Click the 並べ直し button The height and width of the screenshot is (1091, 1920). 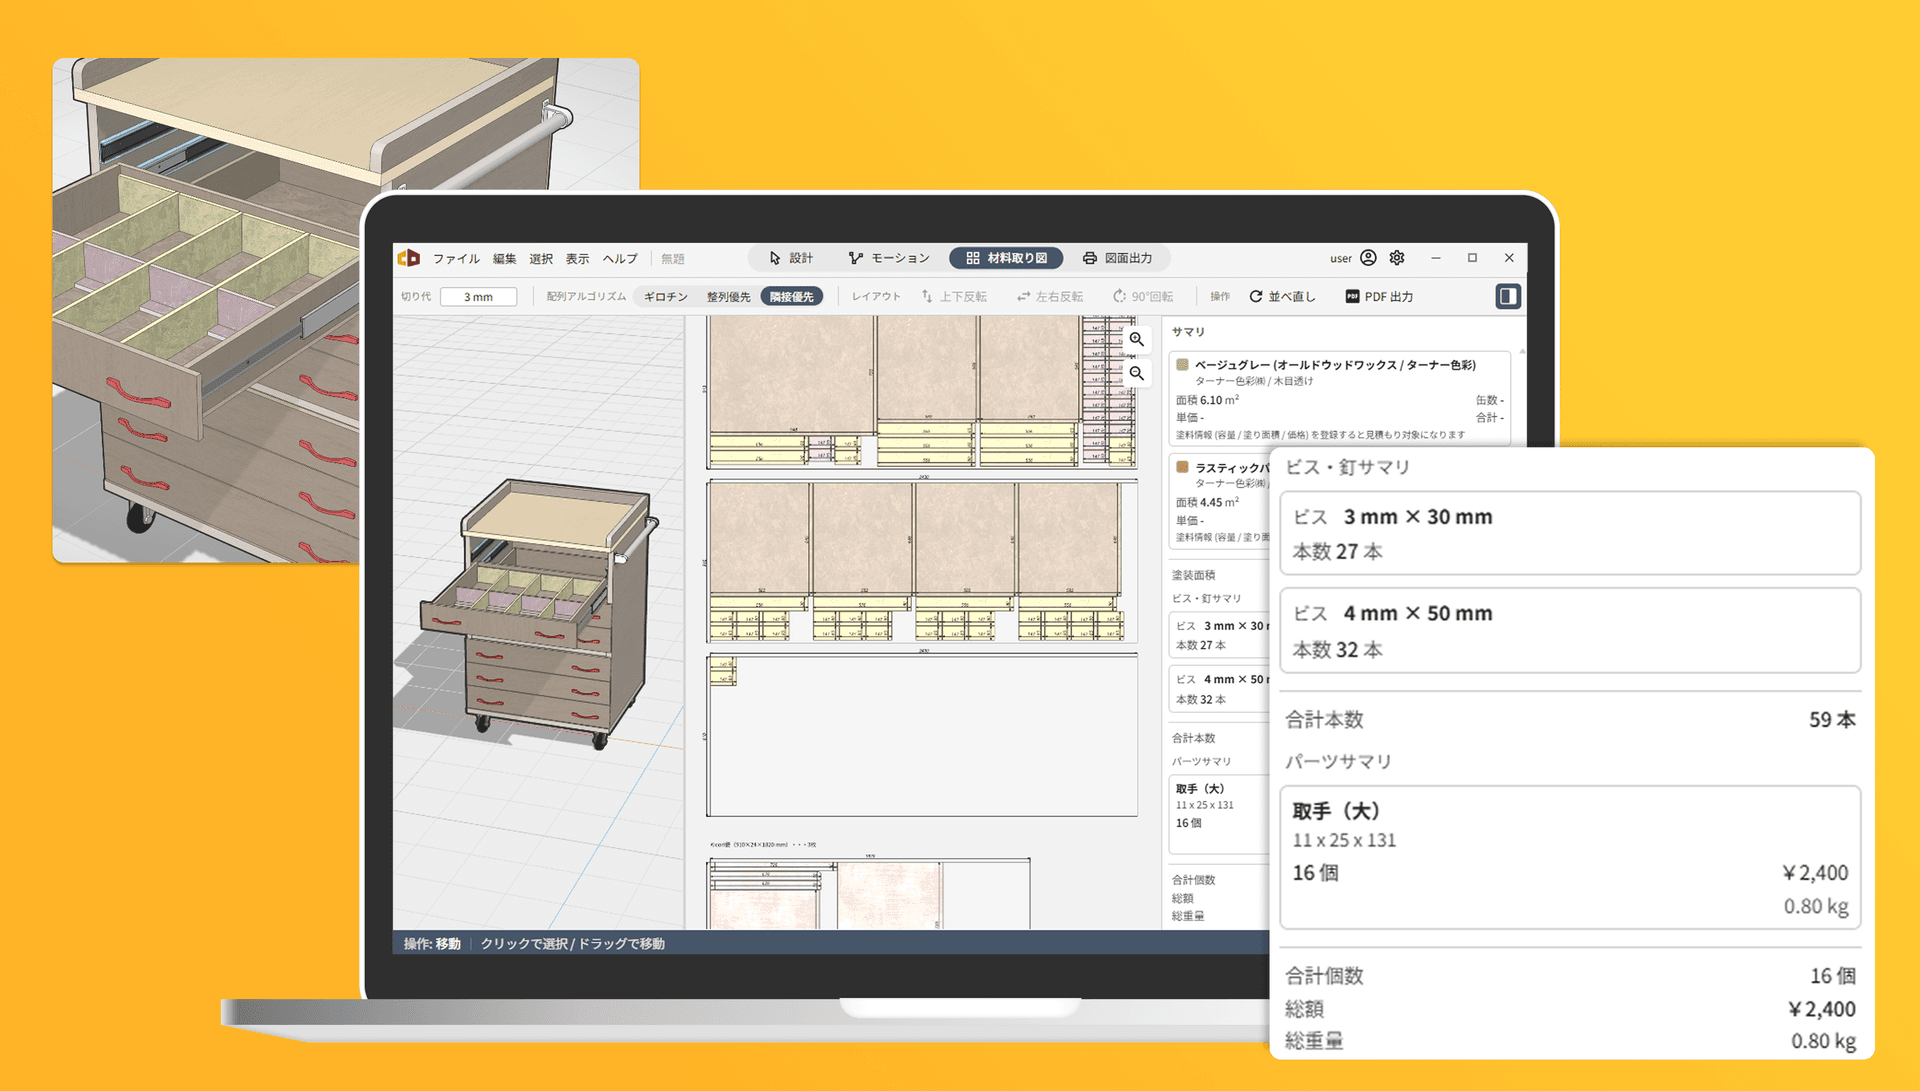coord(1282,296)
